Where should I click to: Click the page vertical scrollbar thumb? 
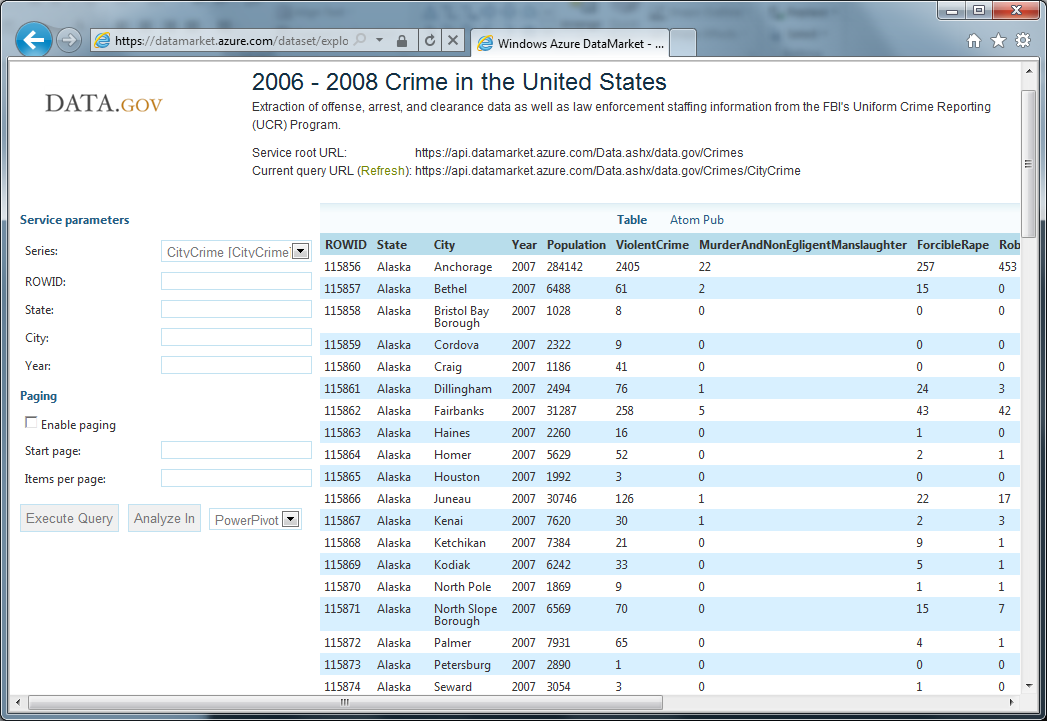click(x=1028, y=164)
